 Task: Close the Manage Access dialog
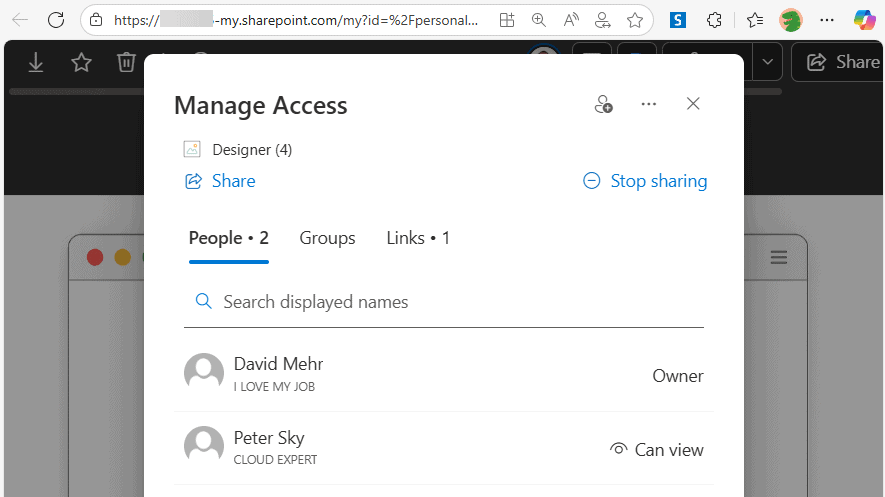pos(693,104)
